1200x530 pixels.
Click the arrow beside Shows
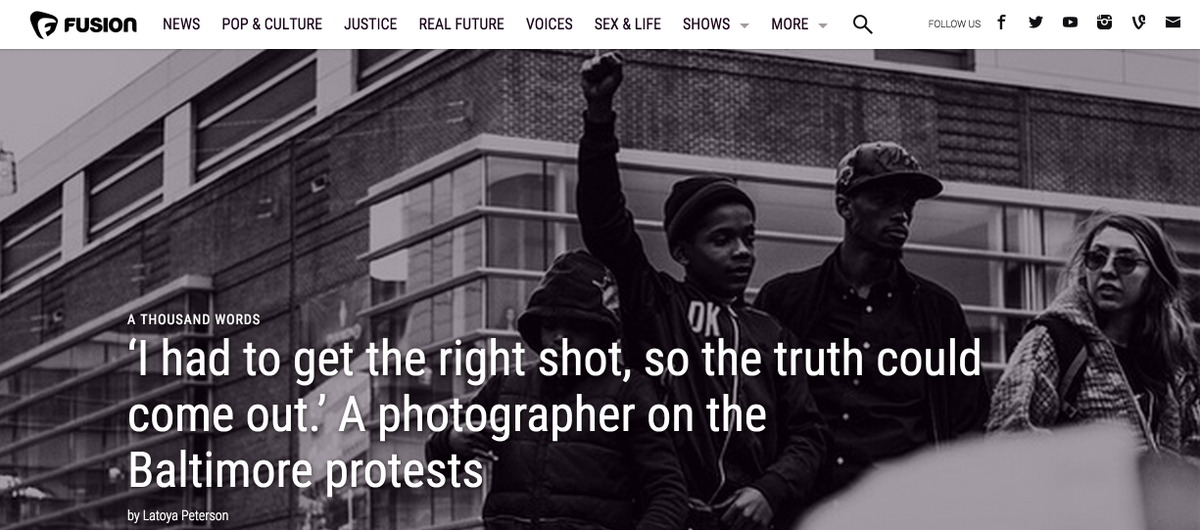point(744,26)
